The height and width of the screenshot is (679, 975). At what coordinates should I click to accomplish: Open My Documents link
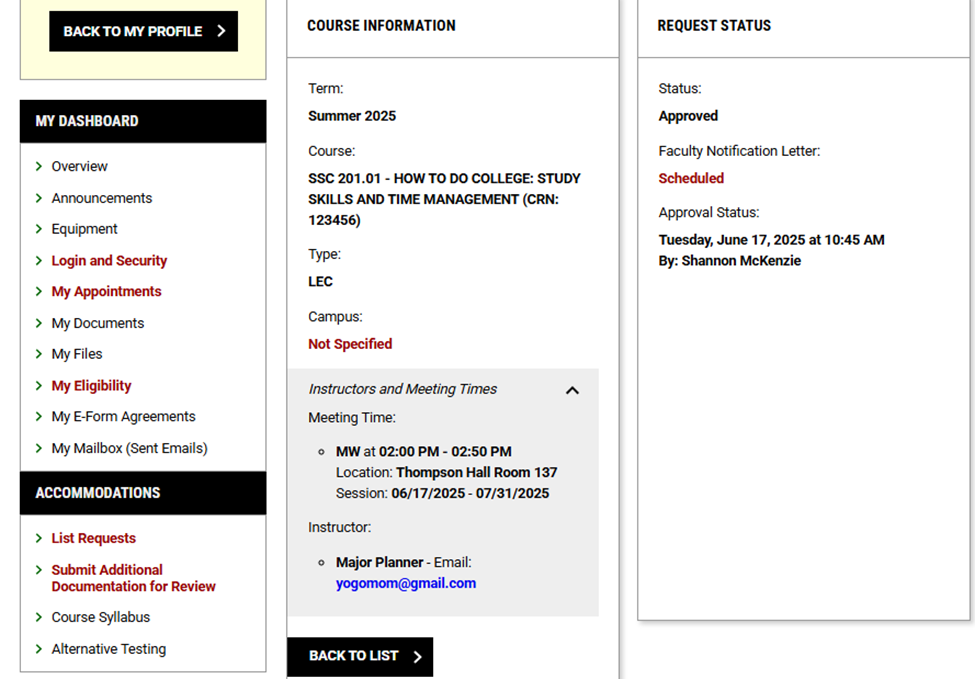97,323
